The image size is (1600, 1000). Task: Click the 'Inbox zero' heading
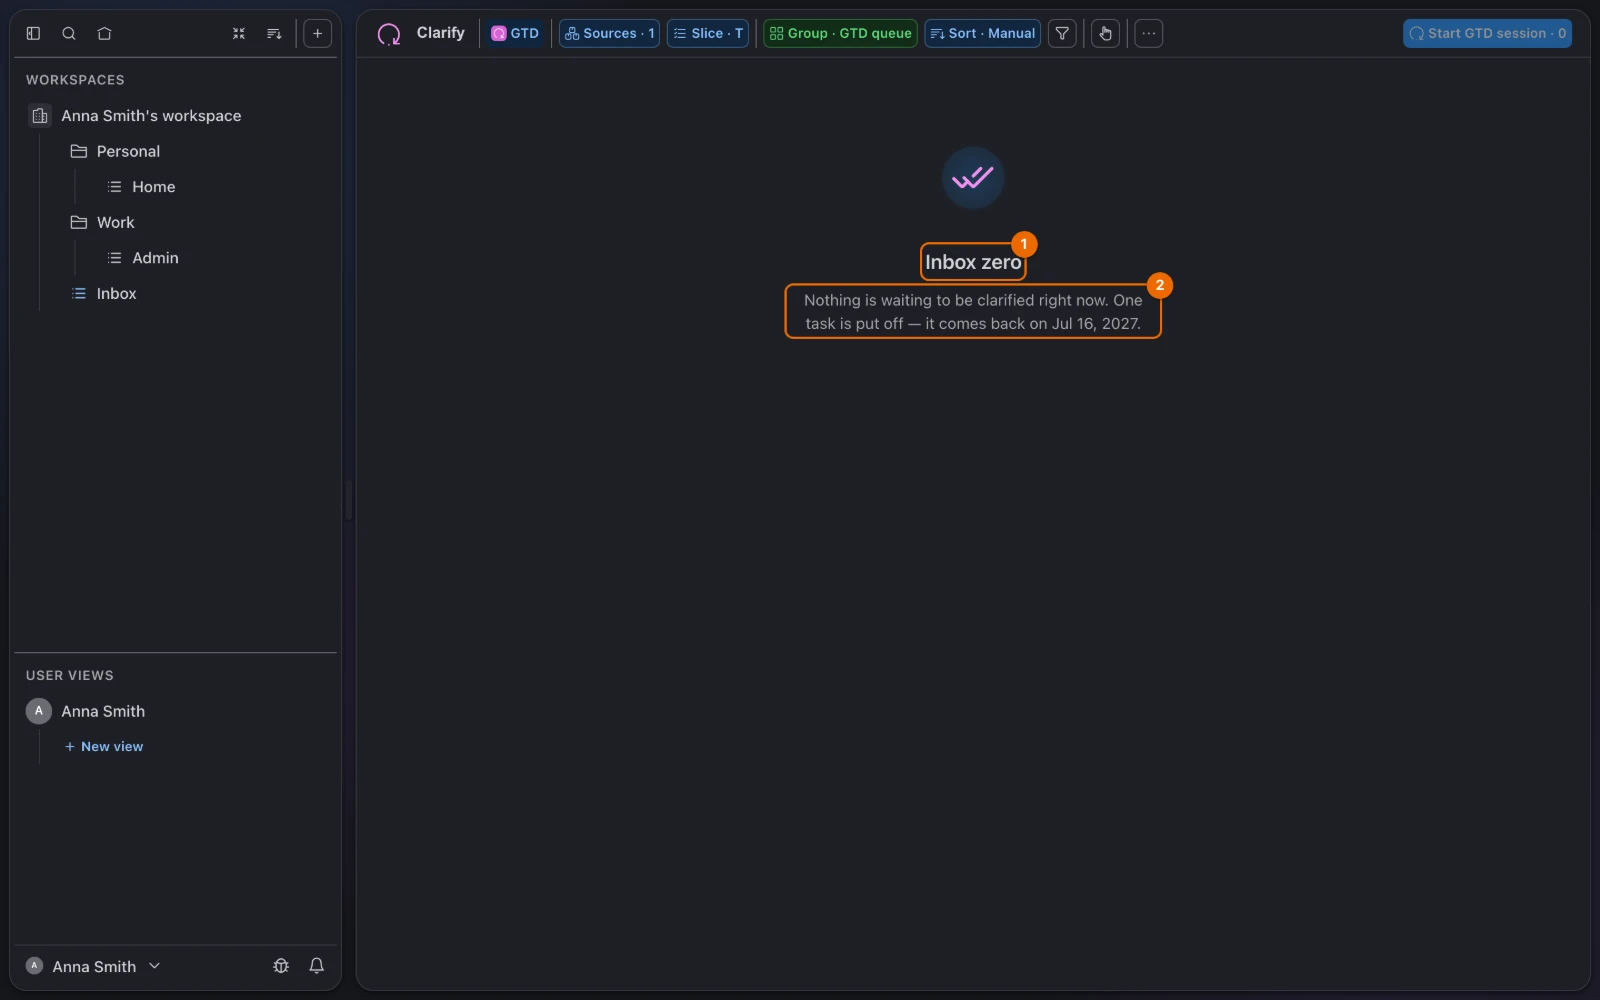click(973, 262)
